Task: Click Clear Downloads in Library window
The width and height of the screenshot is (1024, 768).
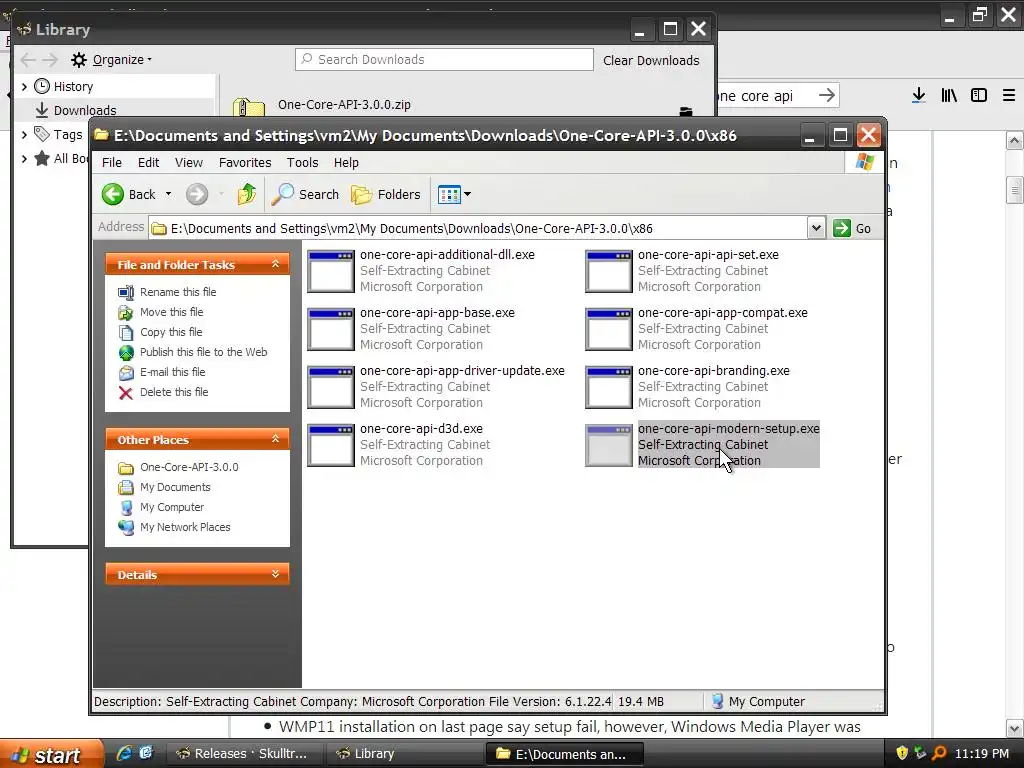Action: [651, 60]
